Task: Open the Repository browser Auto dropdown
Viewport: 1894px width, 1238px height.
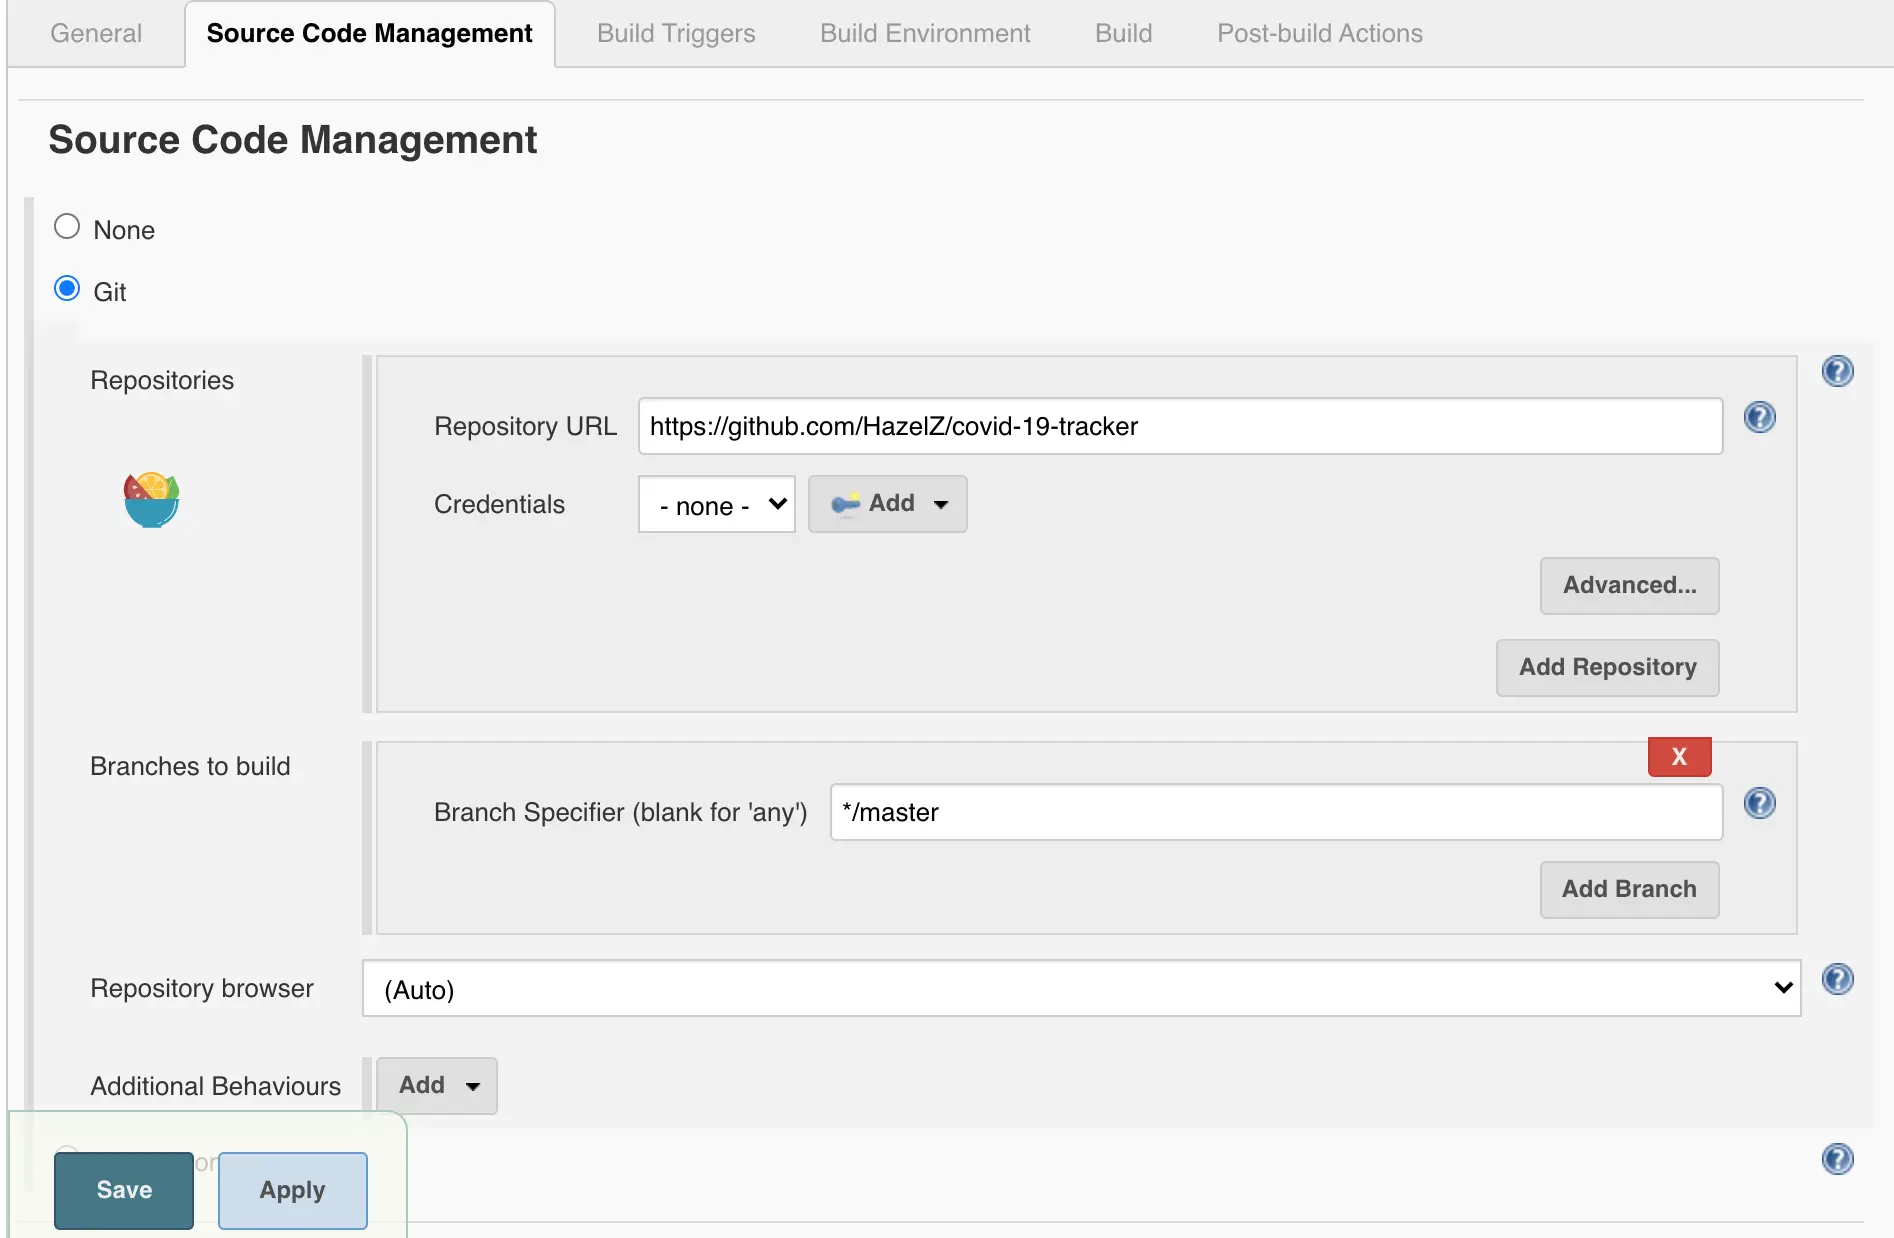Action: point(1080,988)
